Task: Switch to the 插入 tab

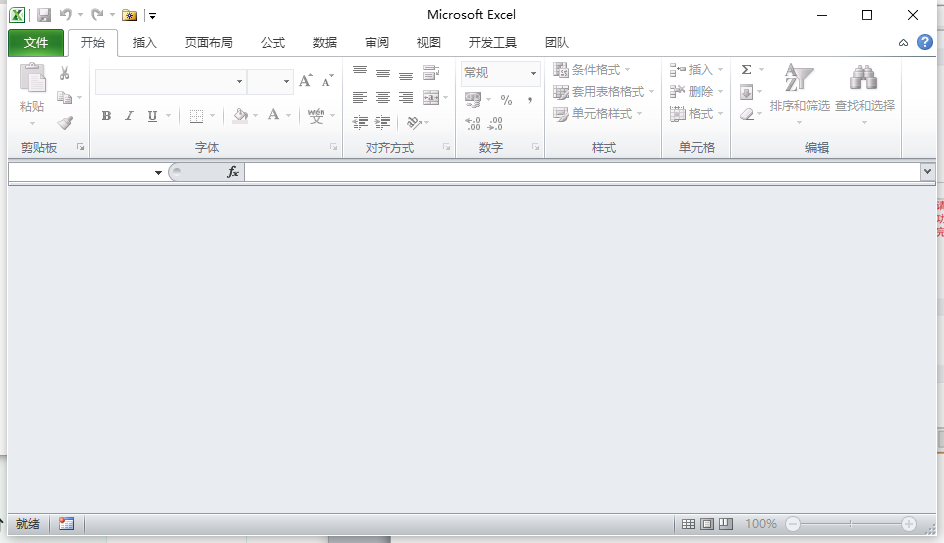Action: pyautogui.click(x=144, y=43)
